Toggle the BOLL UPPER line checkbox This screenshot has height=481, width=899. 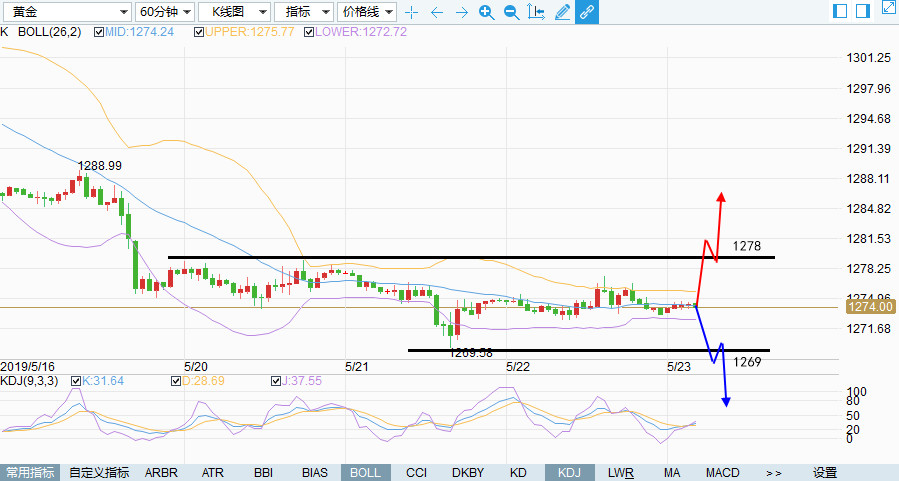click(x=199, y=32)
